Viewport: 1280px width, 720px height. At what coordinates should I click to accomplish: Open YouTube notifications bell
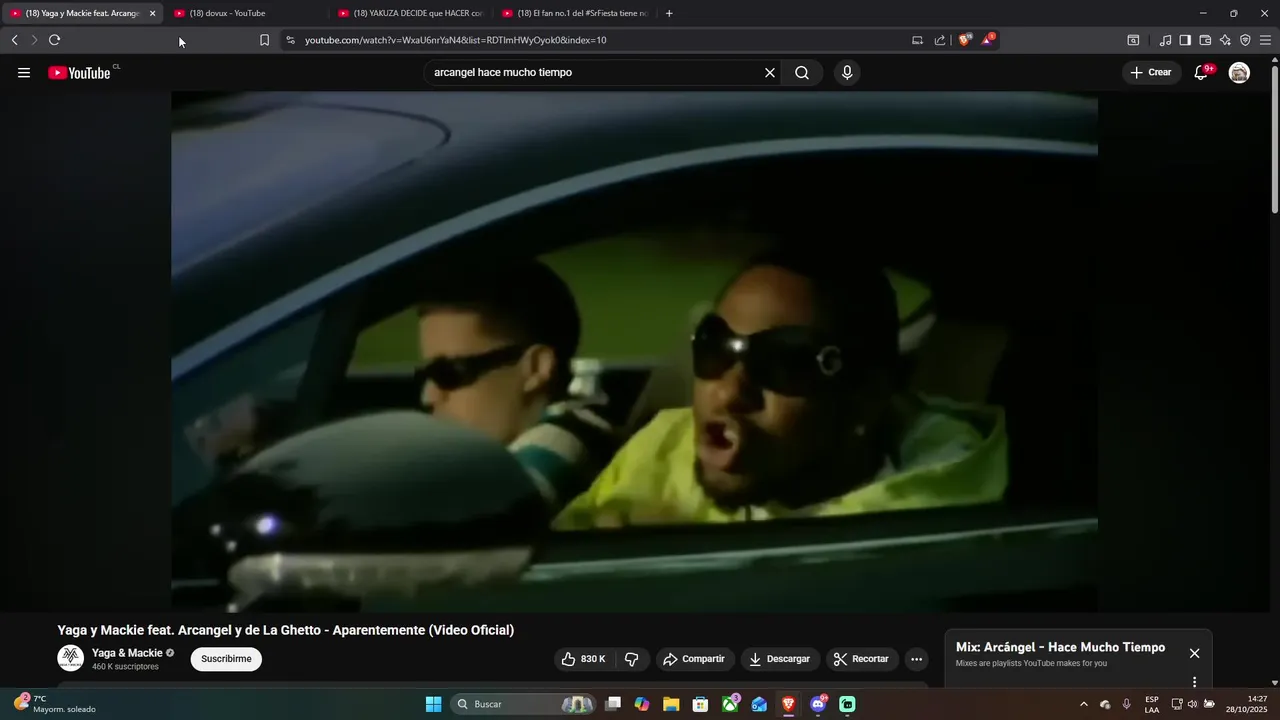(1202, 73)
